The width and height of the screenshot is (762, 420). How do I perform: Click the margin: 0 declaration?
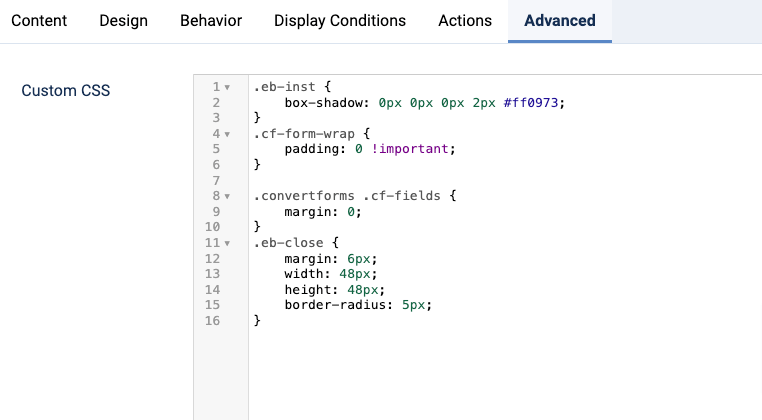323,212
